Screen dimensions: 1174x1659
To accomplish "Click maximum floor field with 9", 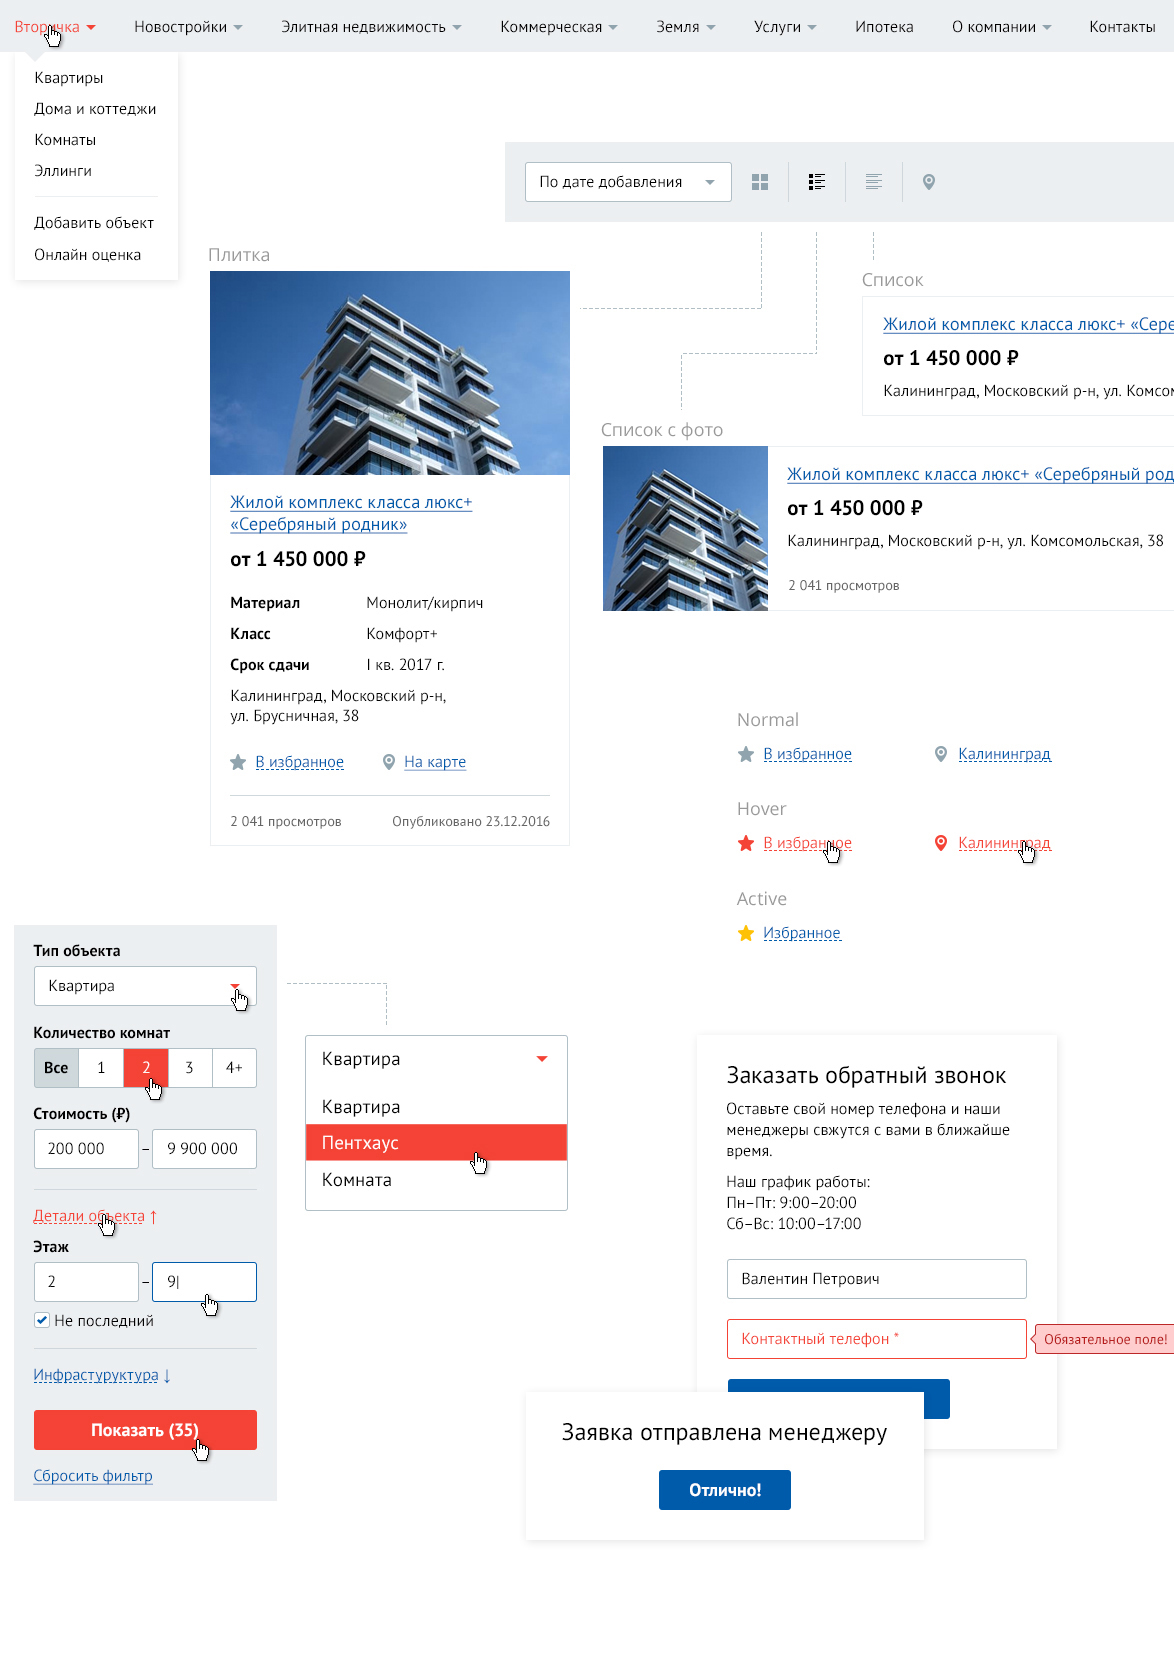I will click(204, 1282).
